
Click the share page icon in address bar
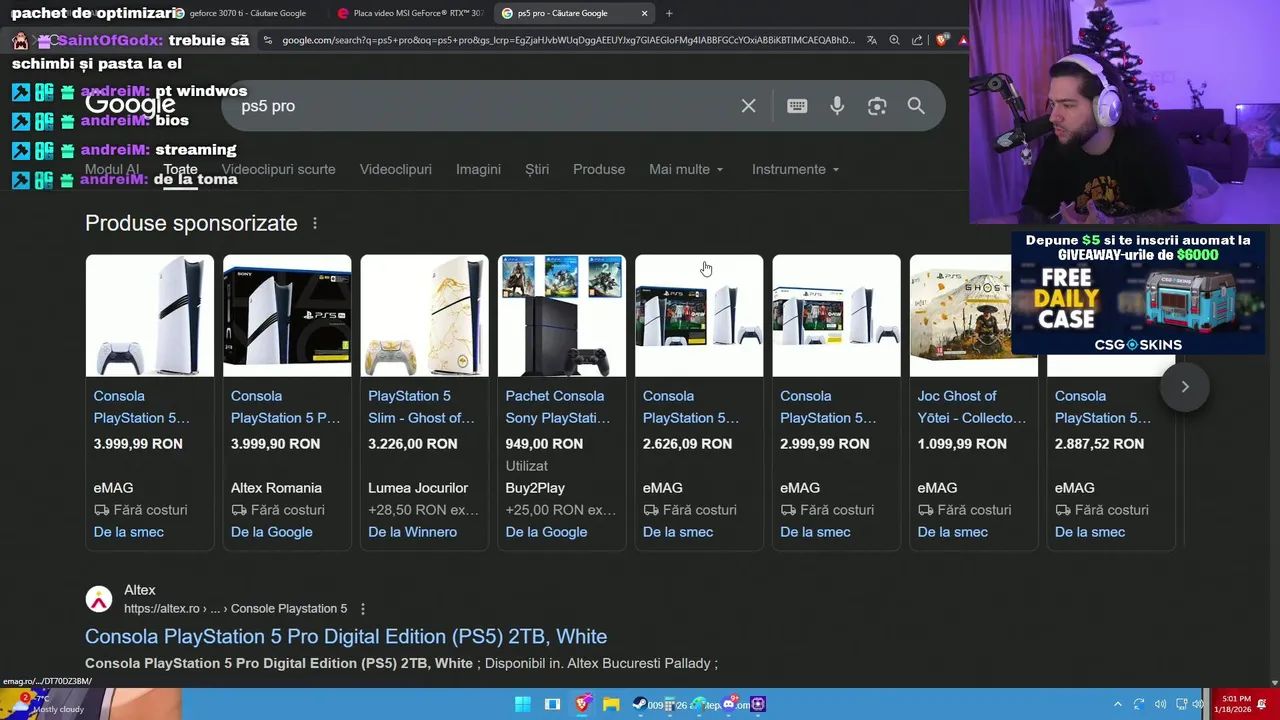(x=917, y=41)
